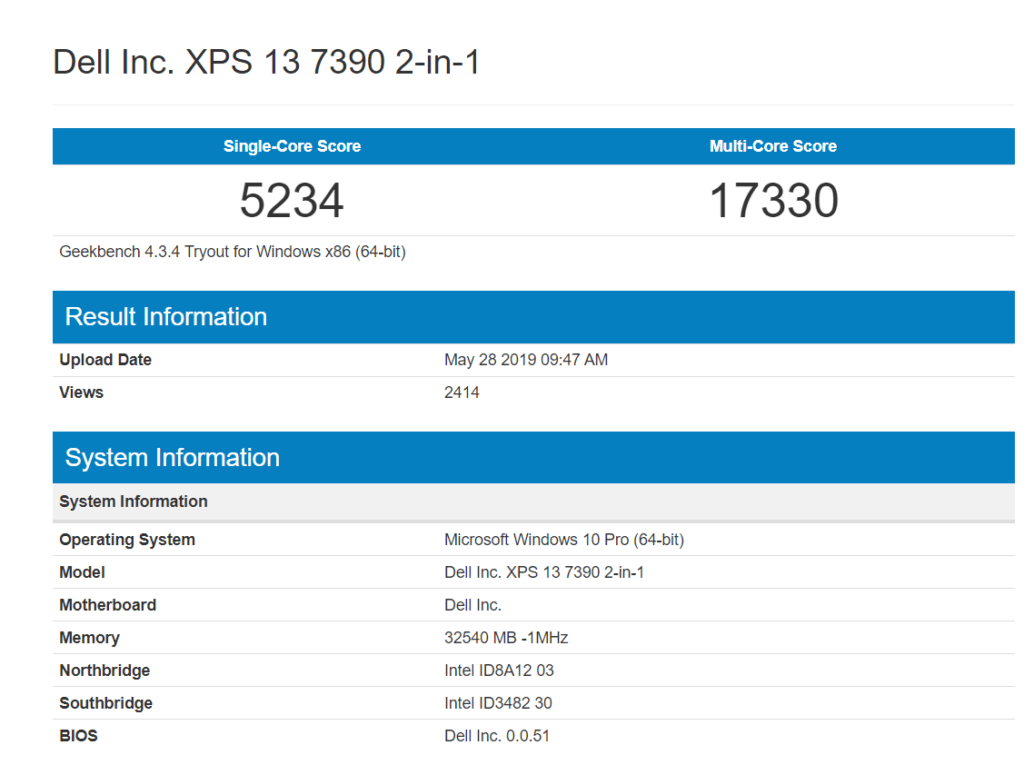
Task: Select the Operating System row label
Action: coord(127,540)
